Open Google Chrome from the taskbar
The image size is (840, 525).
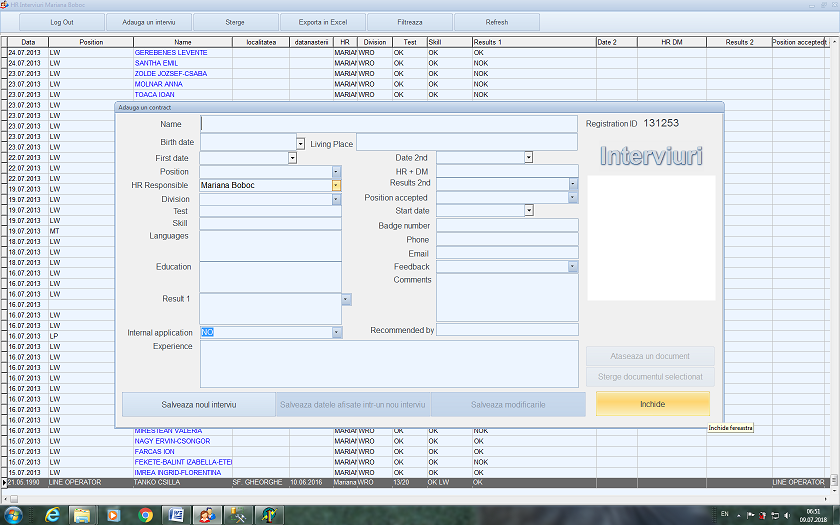[146, 514]
